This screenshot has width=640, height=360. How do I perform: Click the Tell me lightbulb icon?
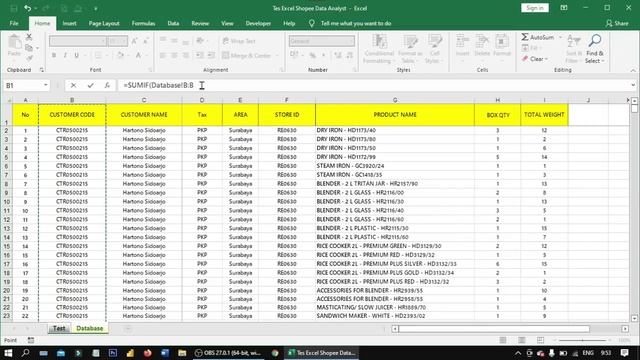pyautogui.click(x=311, y=24)
